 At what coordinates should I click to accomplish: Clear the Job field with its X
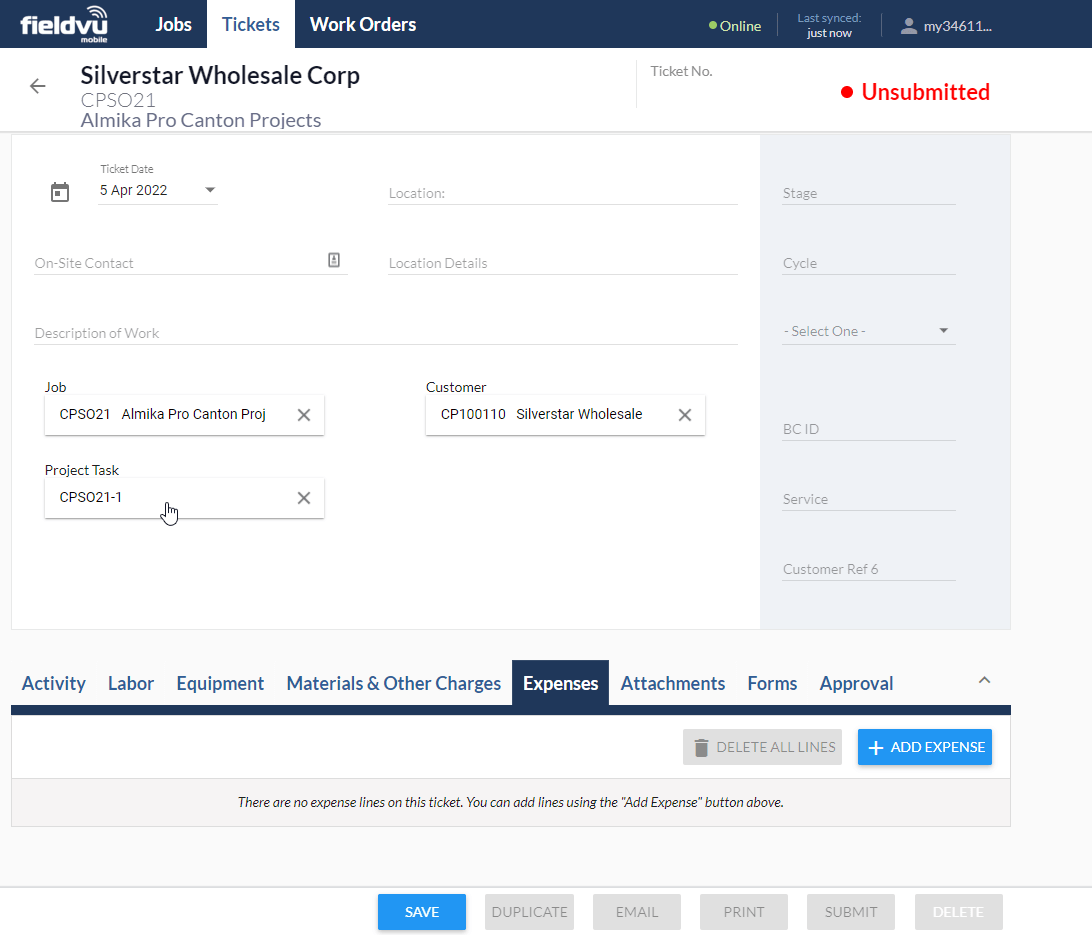tap(304, 415)
